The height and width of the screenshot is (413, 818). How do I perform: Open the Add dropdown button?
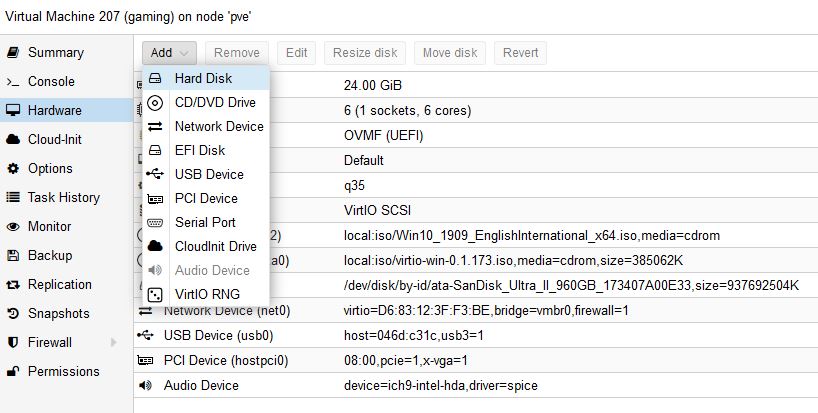click(169, 53)
